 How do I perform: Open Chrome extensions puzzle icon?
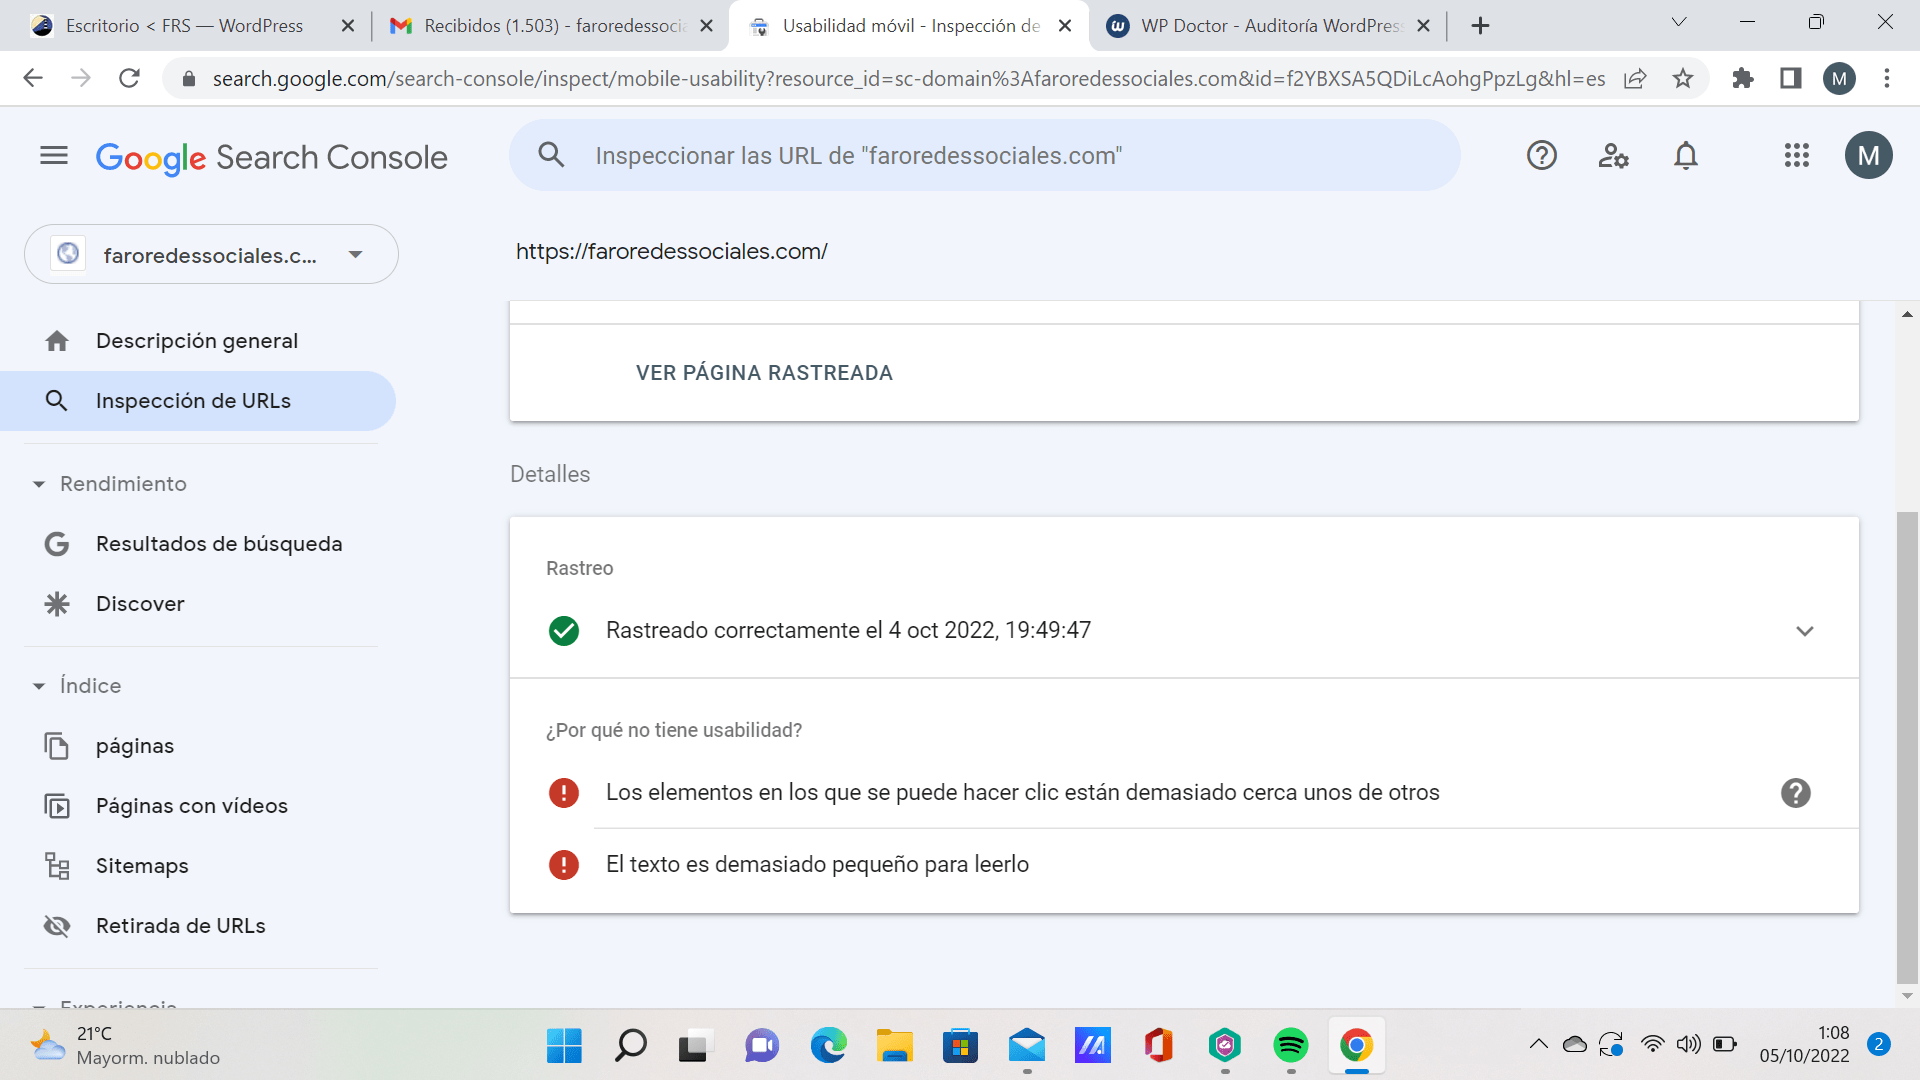tap(1743, 78)
